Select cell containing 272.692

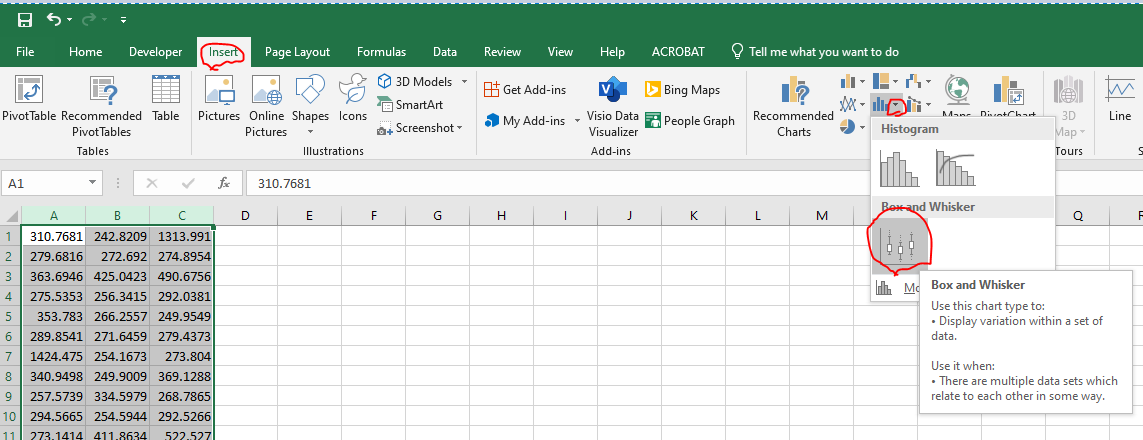pyautogui.click(x=117, y=256)
